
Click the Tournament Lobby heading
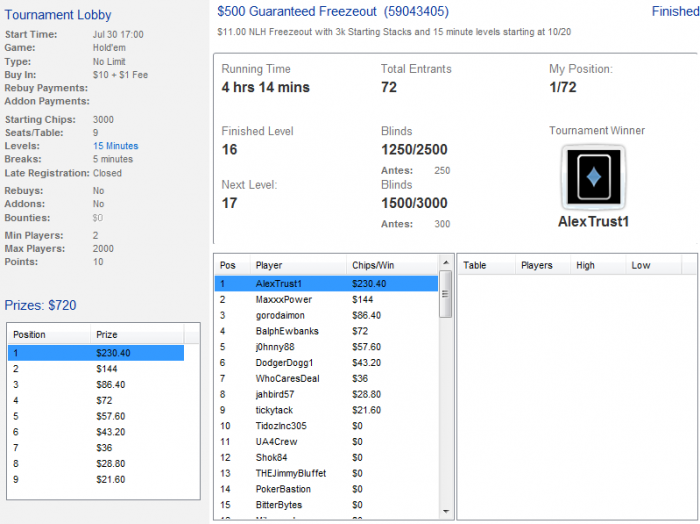(58, 15)
